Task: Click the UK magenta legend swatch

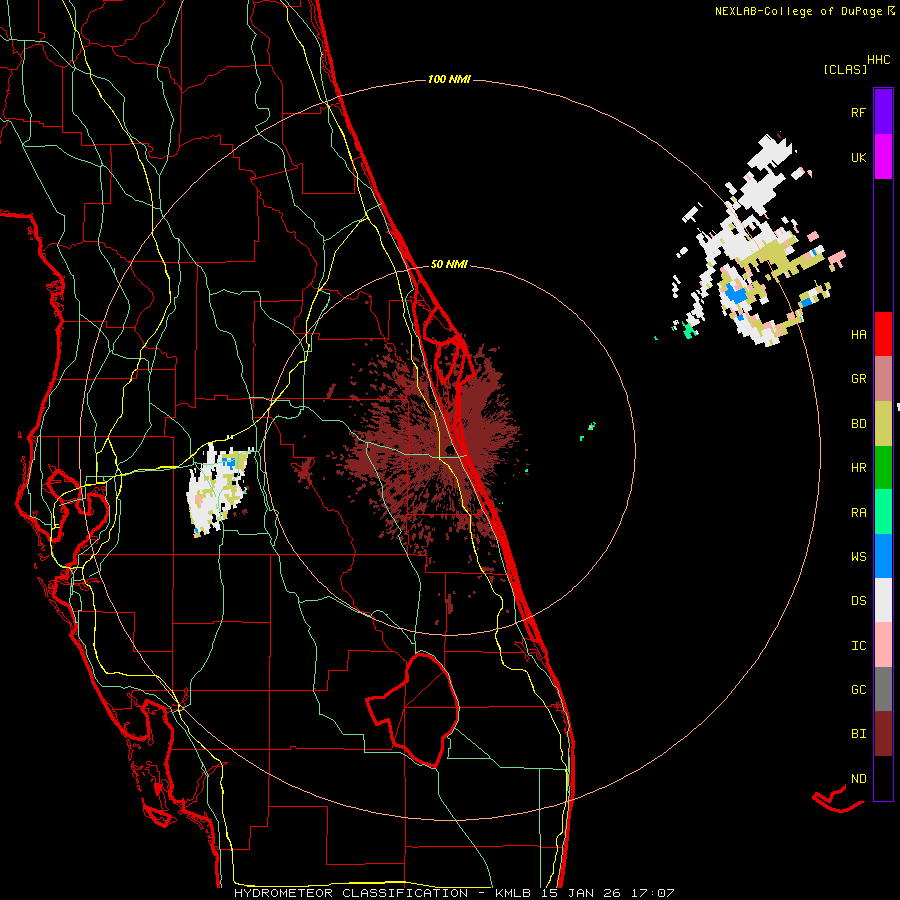Action: pos(883,156)
